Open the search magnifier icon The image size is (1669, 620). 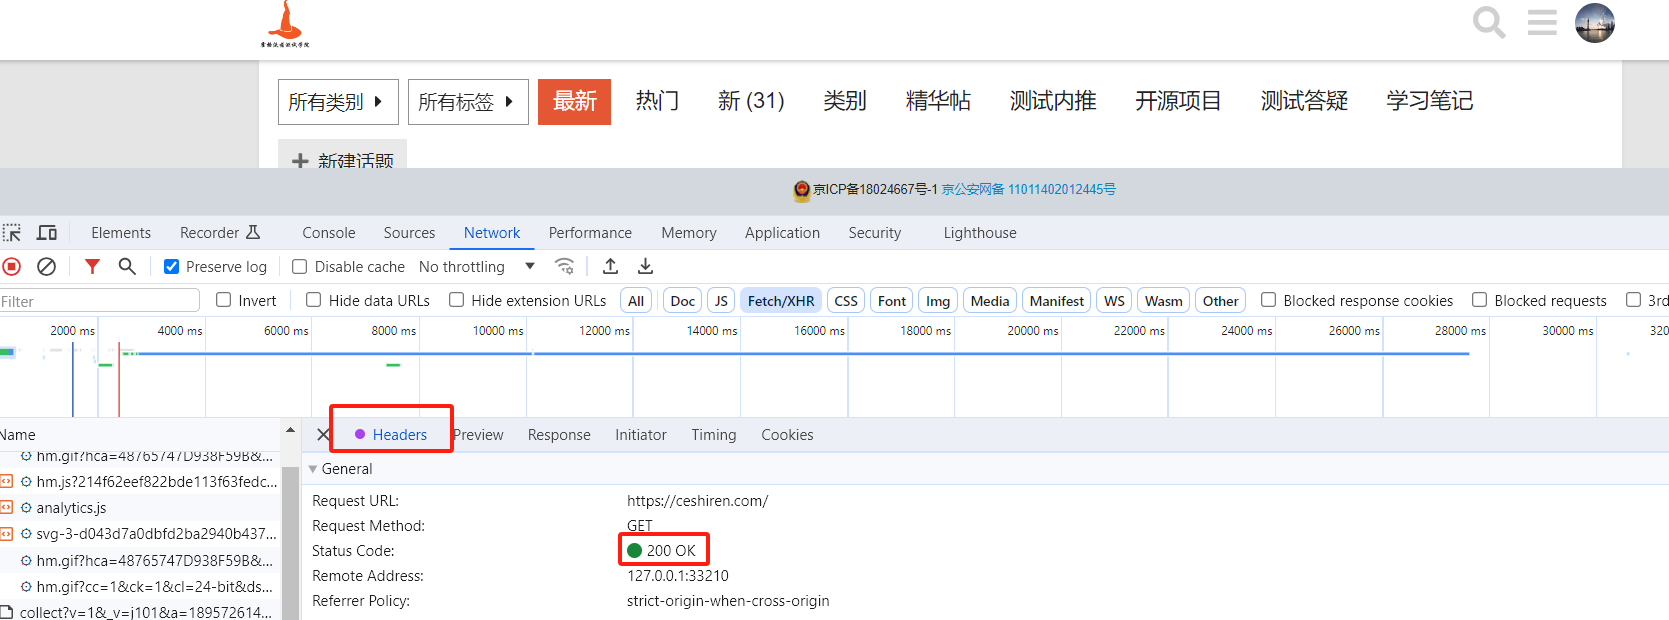(1489, 22)
